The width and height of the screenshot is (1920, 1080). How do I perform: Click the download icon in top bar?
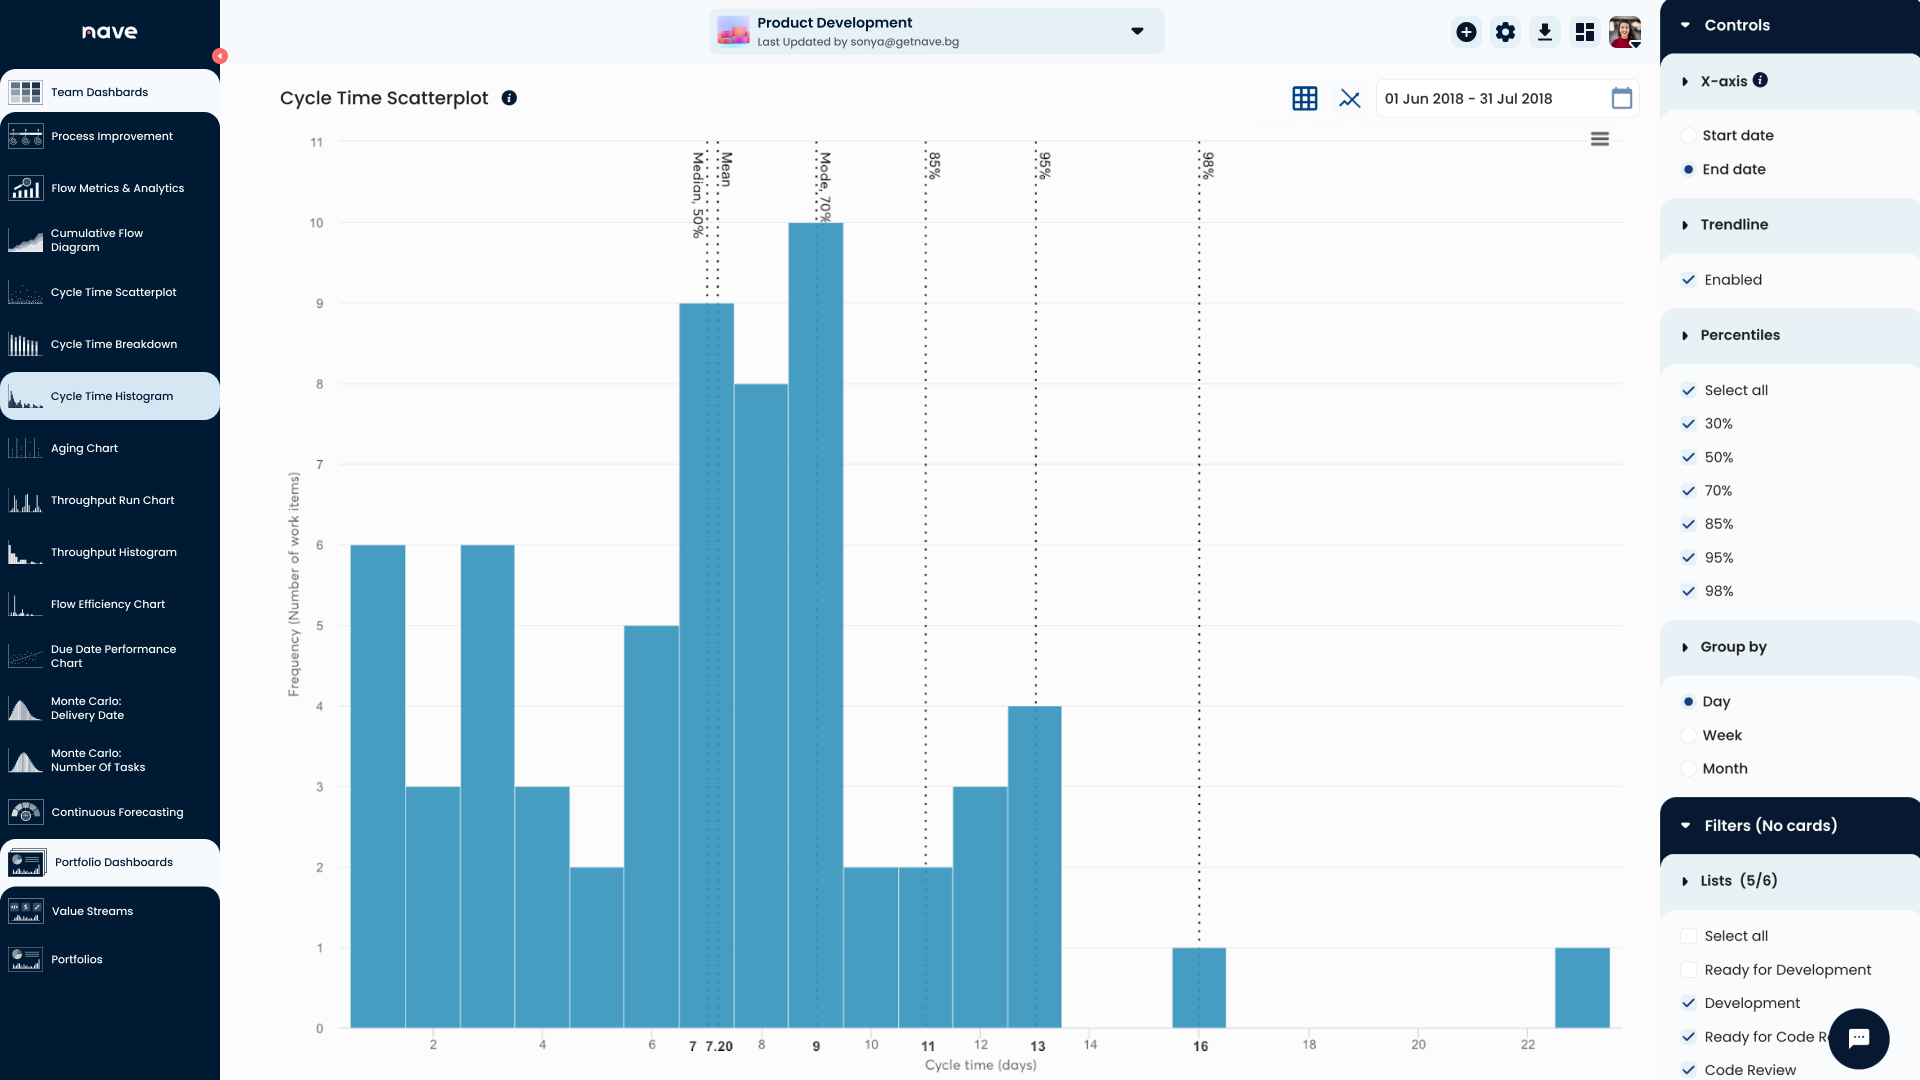[1545, 32]
